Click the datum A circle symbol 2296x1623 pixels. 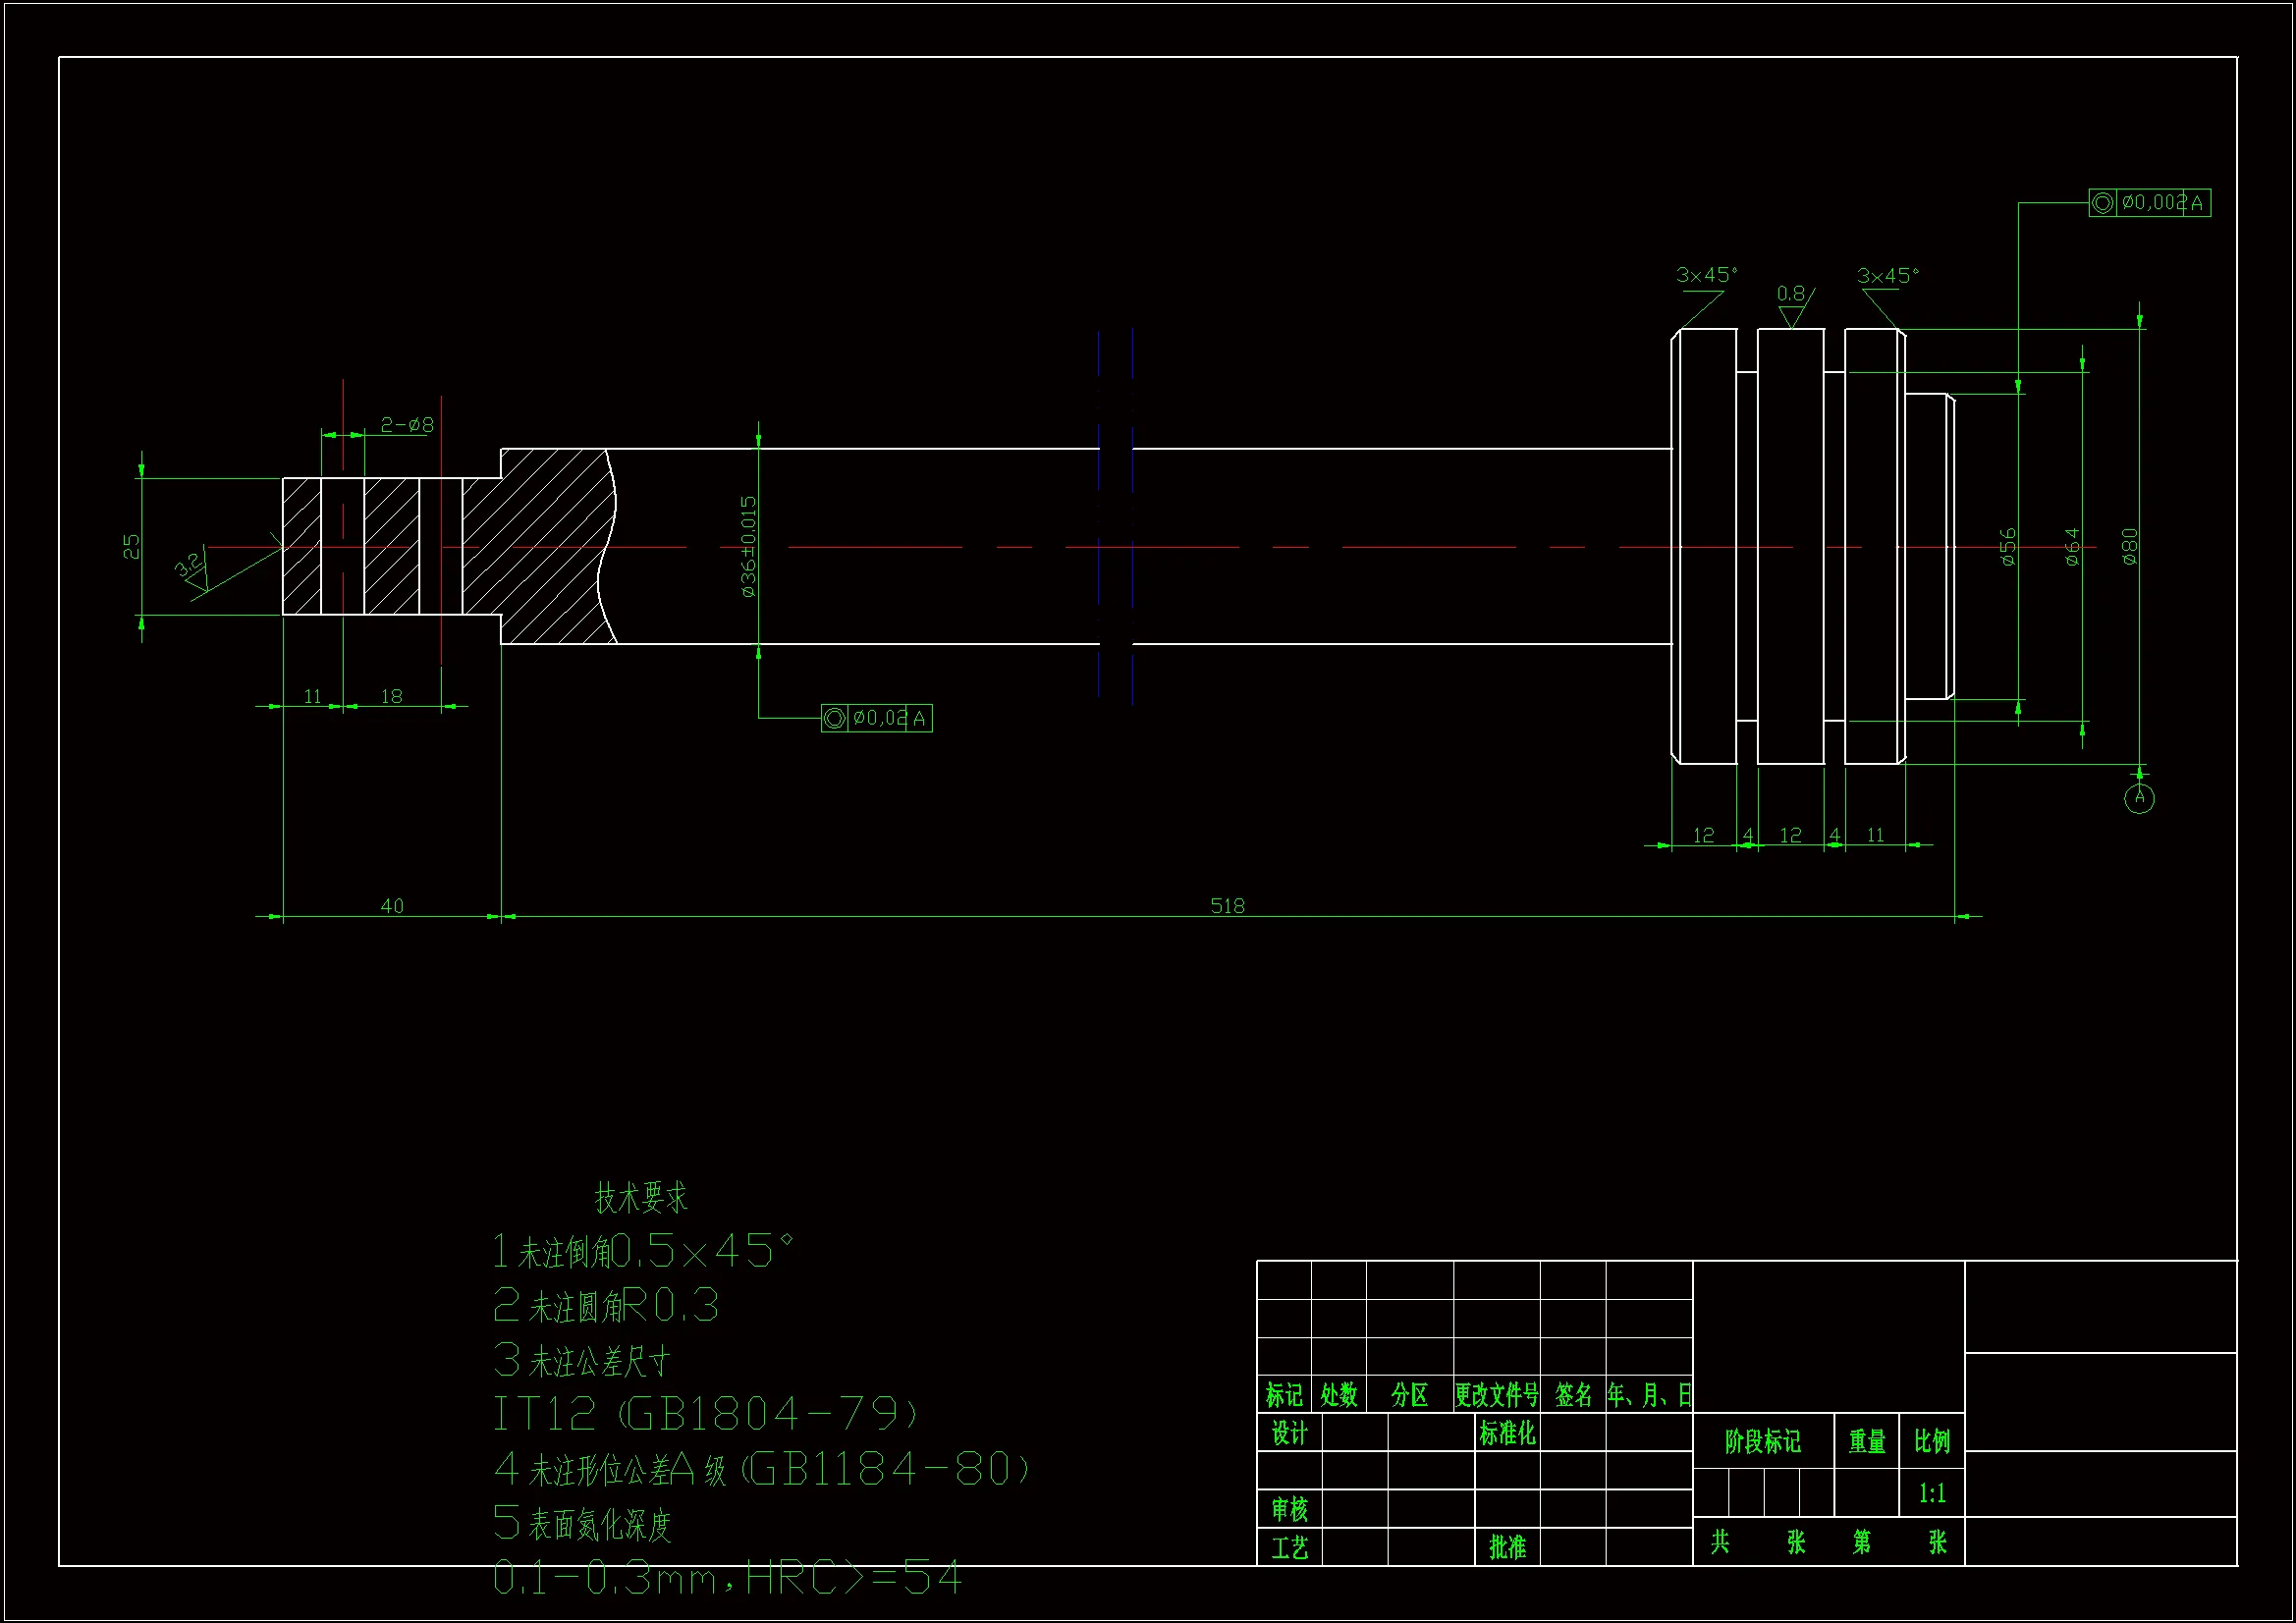point(2139,798)
